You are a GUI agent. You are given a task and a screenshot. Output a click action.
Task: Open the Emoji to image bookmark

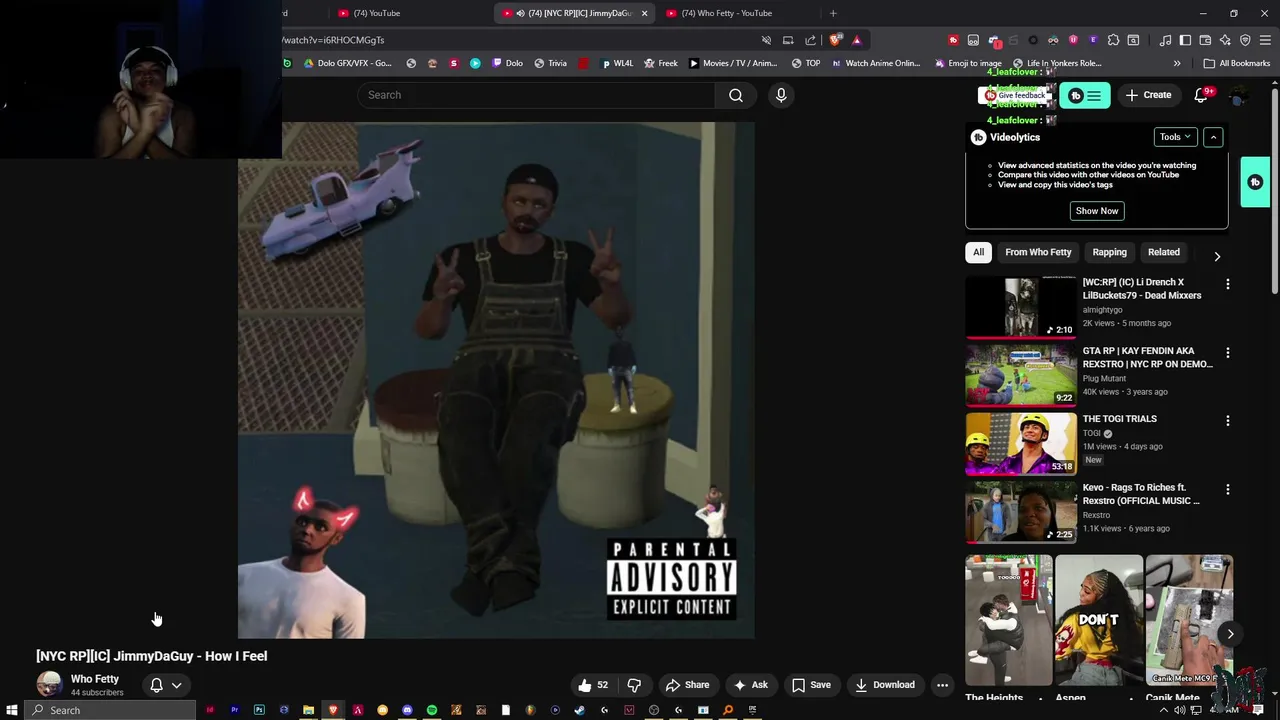point(967,63)
